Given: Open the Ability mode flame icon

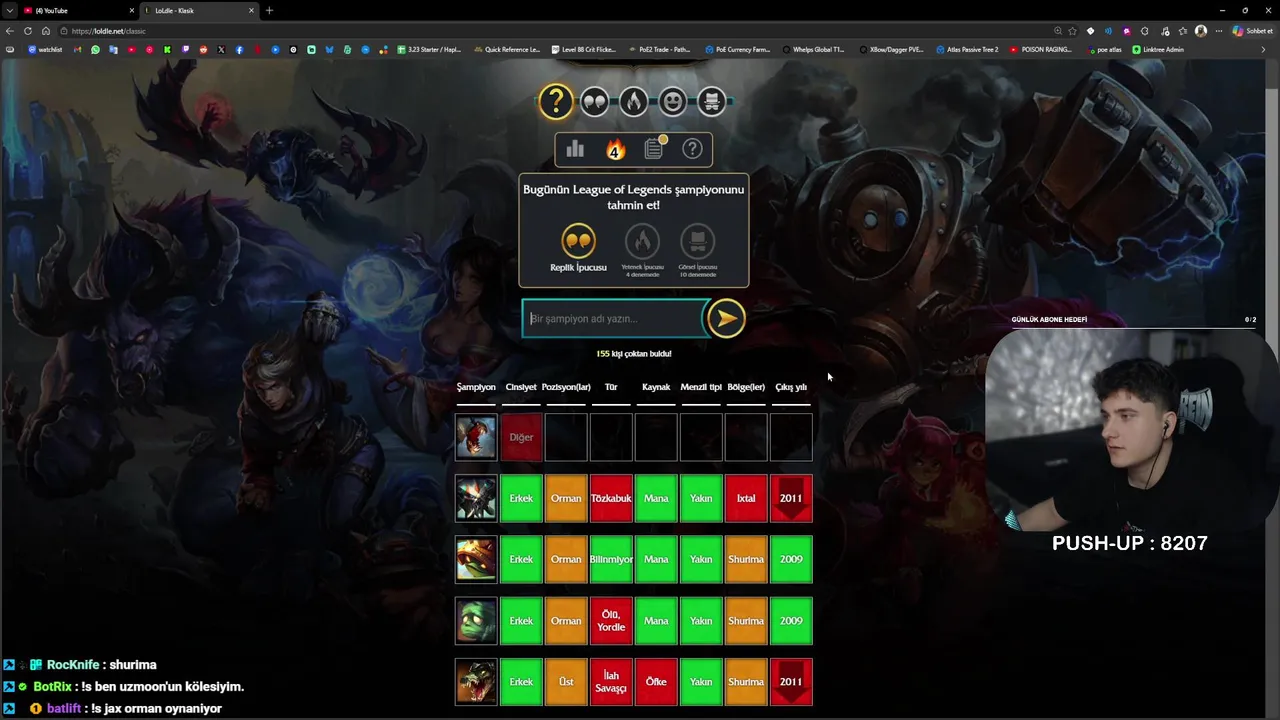Looking at the screenshot, I should click(x=633, y=101).
